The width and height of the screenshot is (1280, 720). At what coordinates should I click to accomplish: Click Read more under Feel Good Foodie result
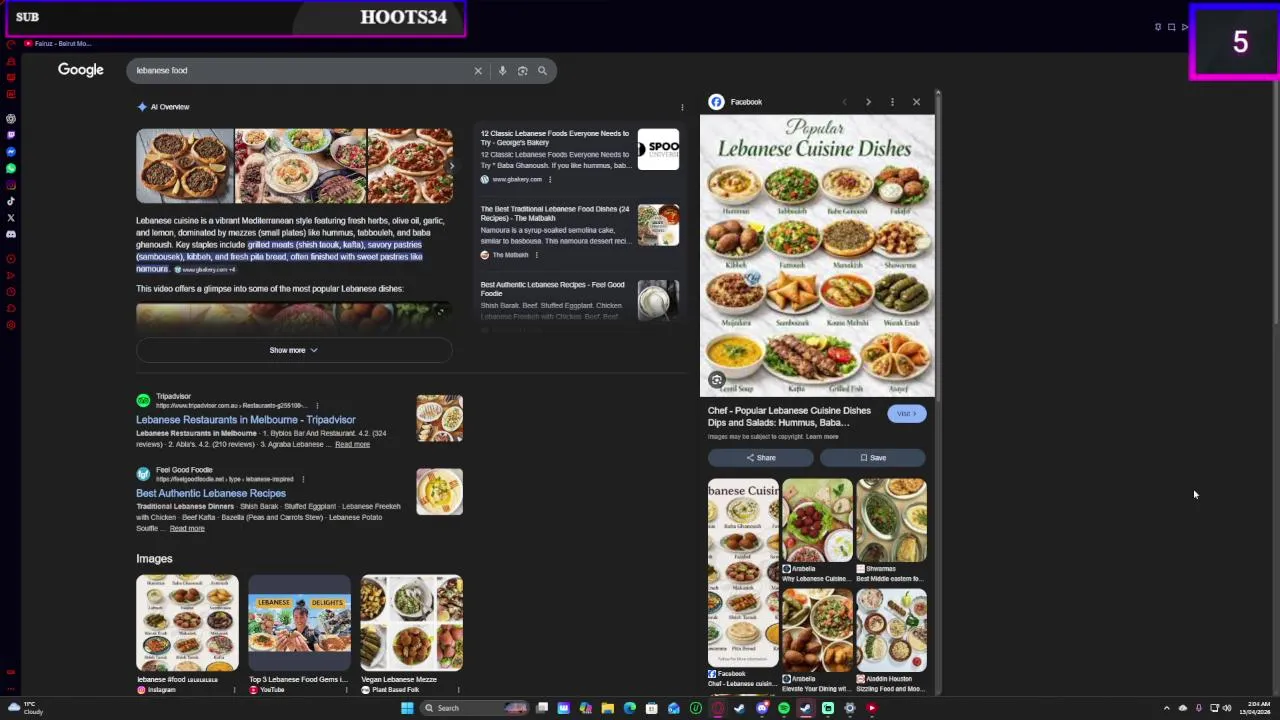[187, 529]
